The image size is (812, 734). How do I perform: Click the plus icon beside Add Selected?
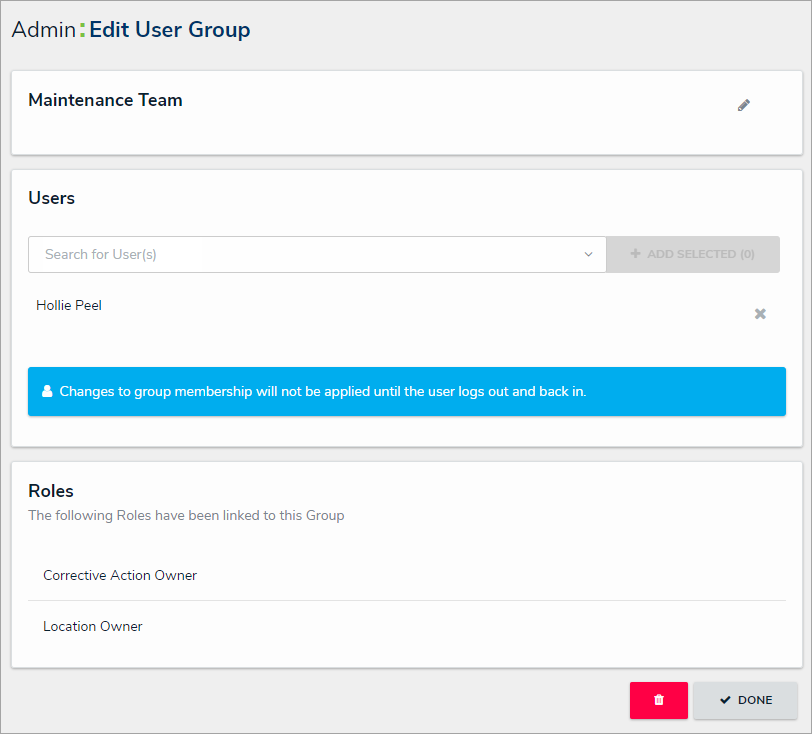[x=635, y=254]
